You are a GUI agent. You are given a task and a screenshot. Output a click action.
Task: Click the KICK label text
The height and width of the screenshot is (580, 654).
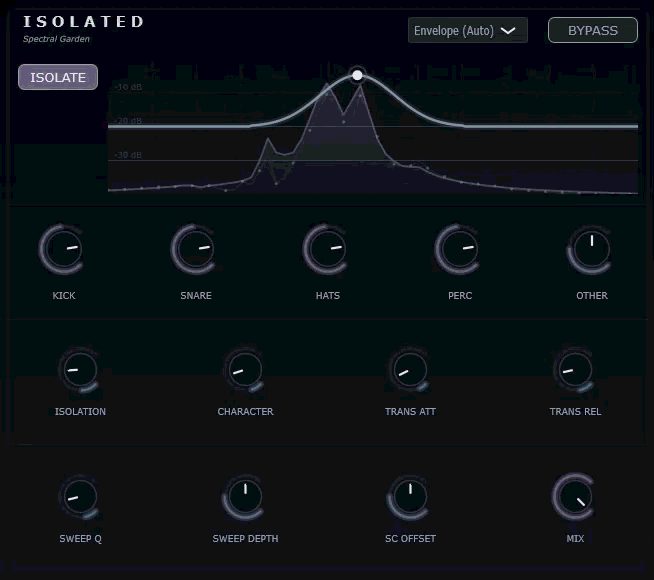click(64, 296)
